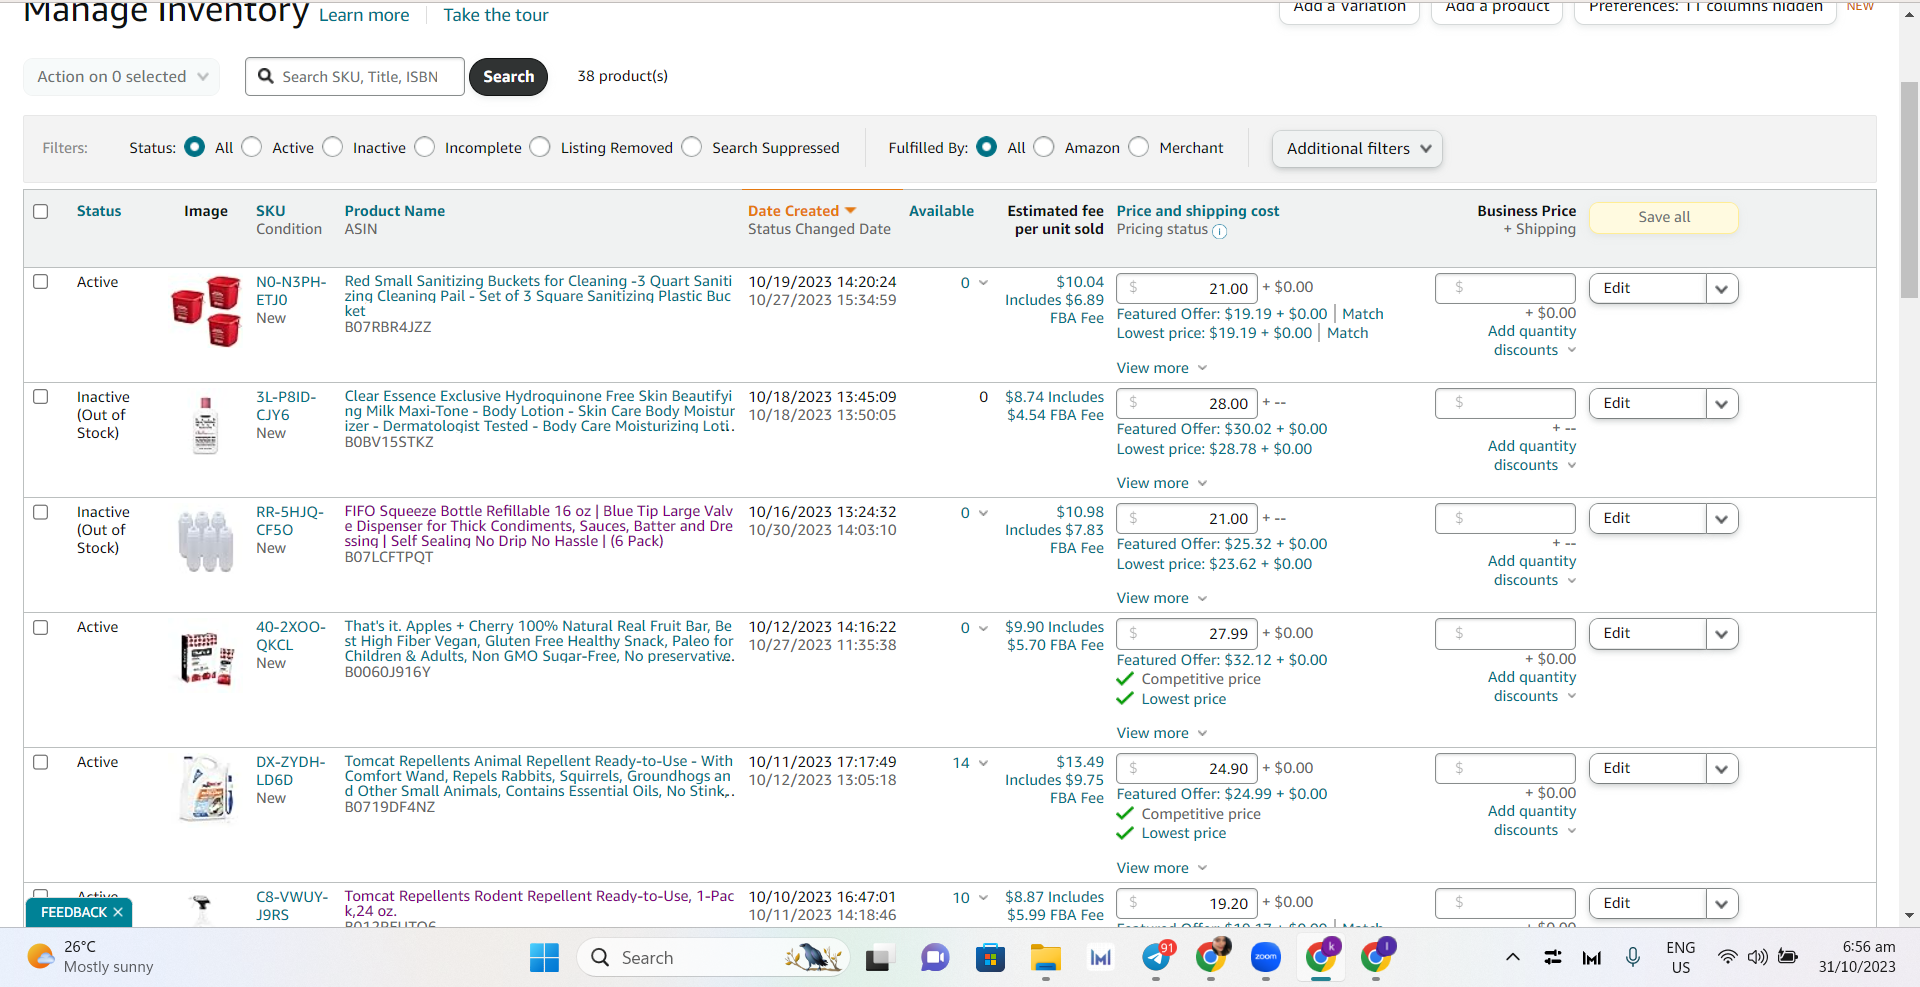Click the microphone icon in system tray
Screen dimensions: 1920x987
pyautogui.click(x=1633, y=958)
